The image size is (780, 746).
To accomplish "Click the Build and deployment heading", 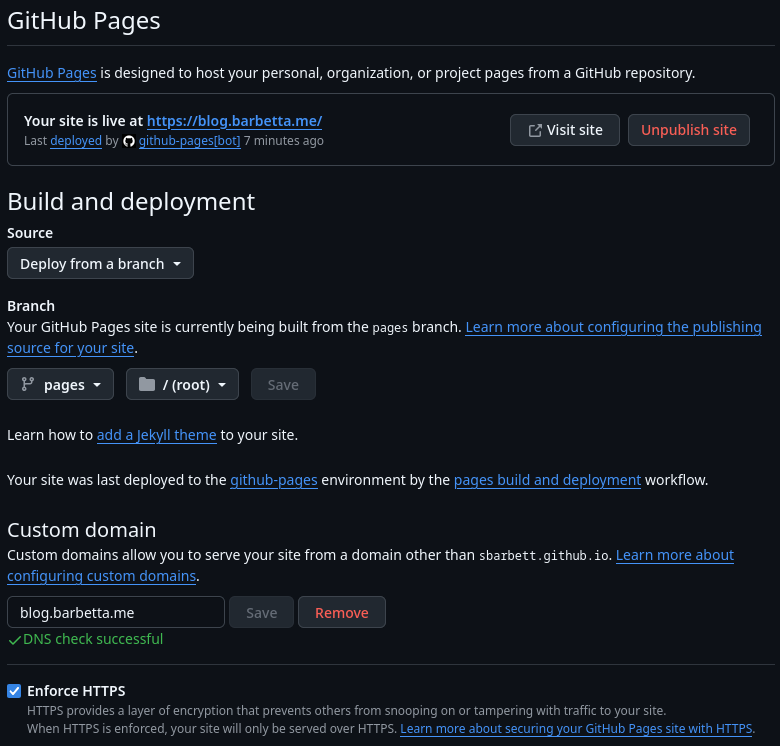I will click(131, 202).
